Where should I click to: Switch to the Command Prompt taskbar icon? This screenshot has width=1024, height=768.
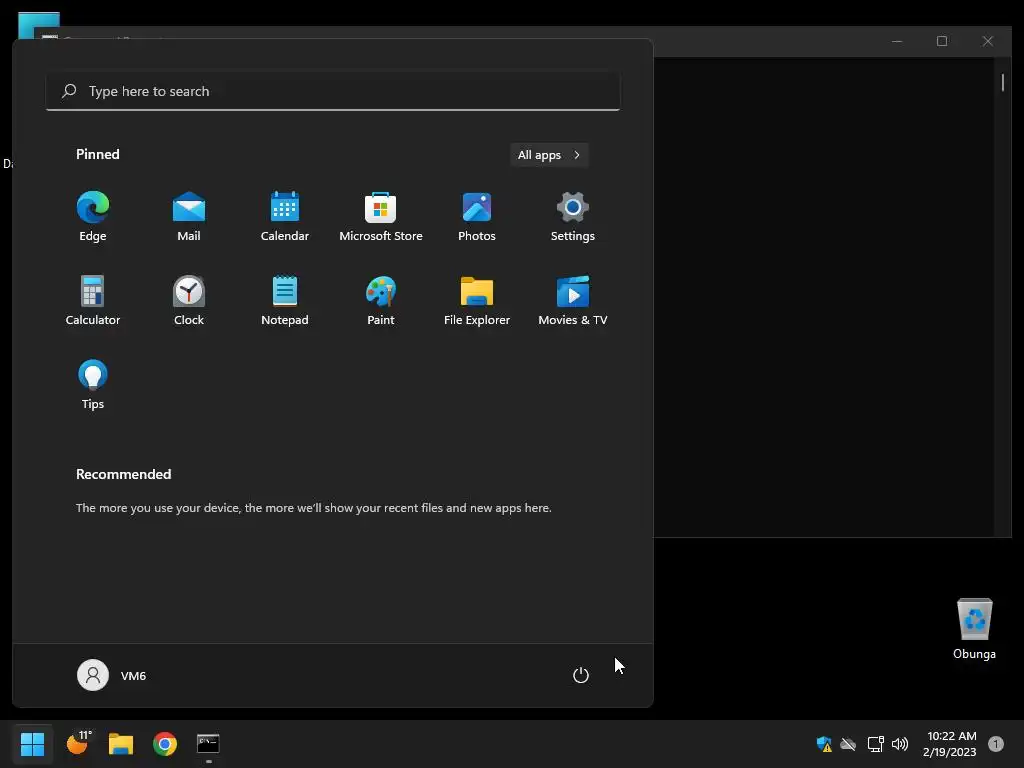(208, 744)
